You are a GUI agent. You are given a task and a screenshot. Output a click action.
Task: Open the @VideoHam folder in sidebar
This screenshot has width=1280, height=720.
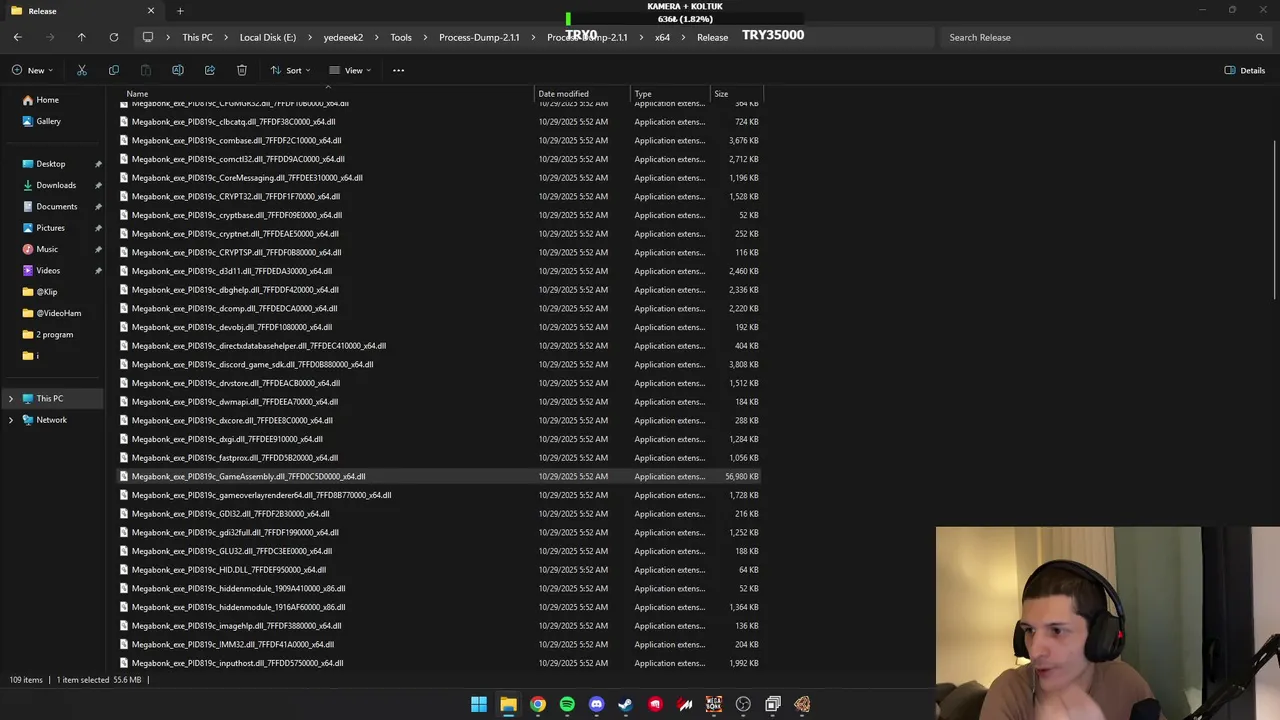click(x=58, y=313)
